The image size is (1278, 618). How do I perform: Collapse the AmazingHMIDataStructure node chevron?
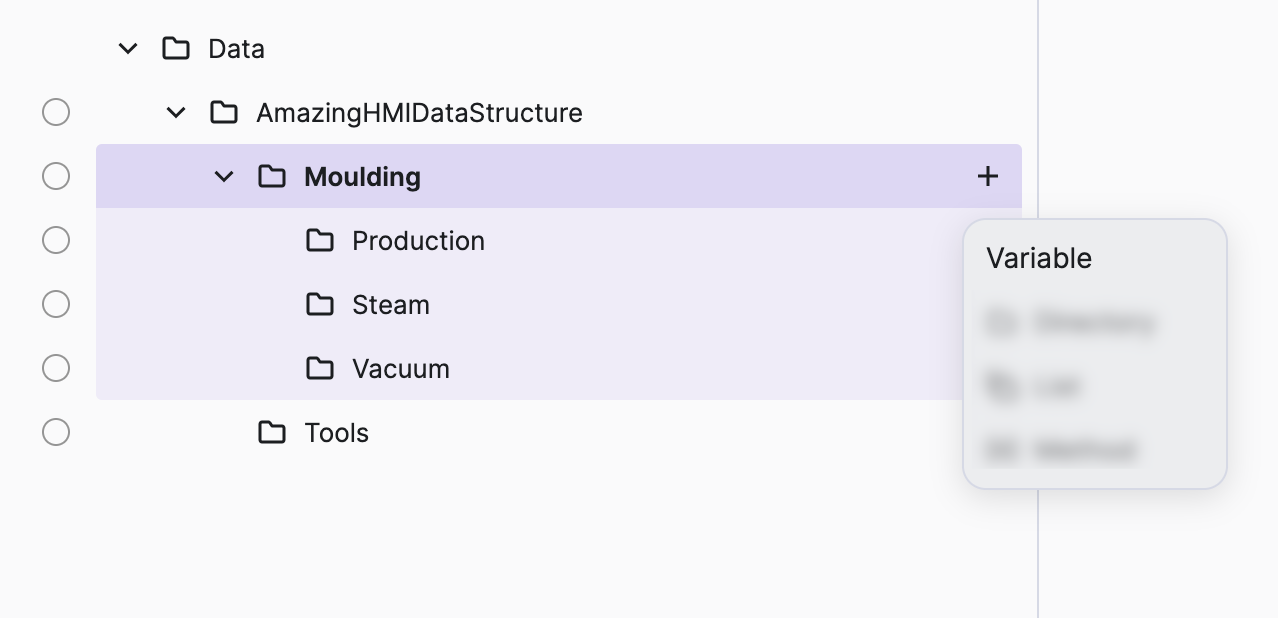click(176, 113)
